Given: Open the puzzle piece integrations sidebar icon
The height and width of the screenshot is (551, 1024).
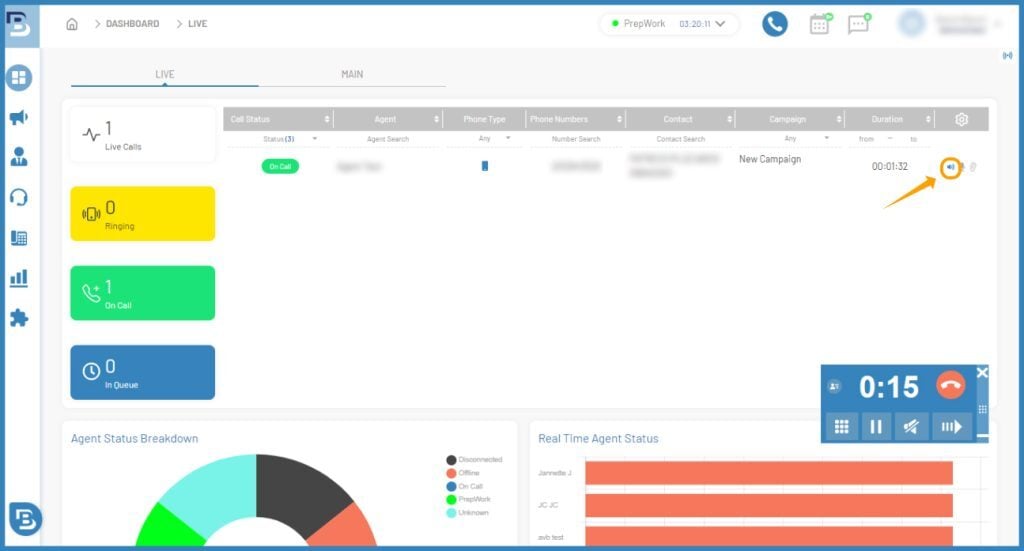Looking at the screenshot, I should click(19, 318).
